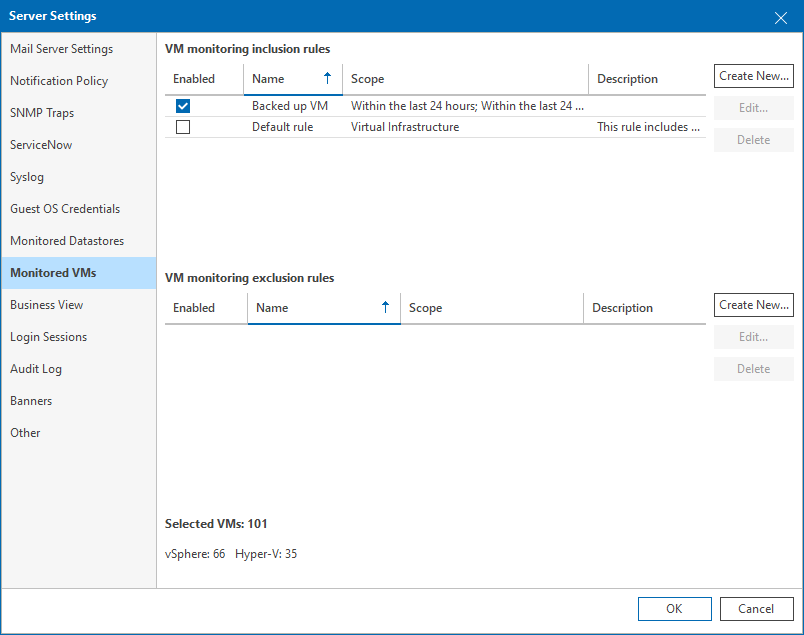Viewport: 804px width, 635px height.
Task: Open the Audit Log page
Action: (36, 368)
